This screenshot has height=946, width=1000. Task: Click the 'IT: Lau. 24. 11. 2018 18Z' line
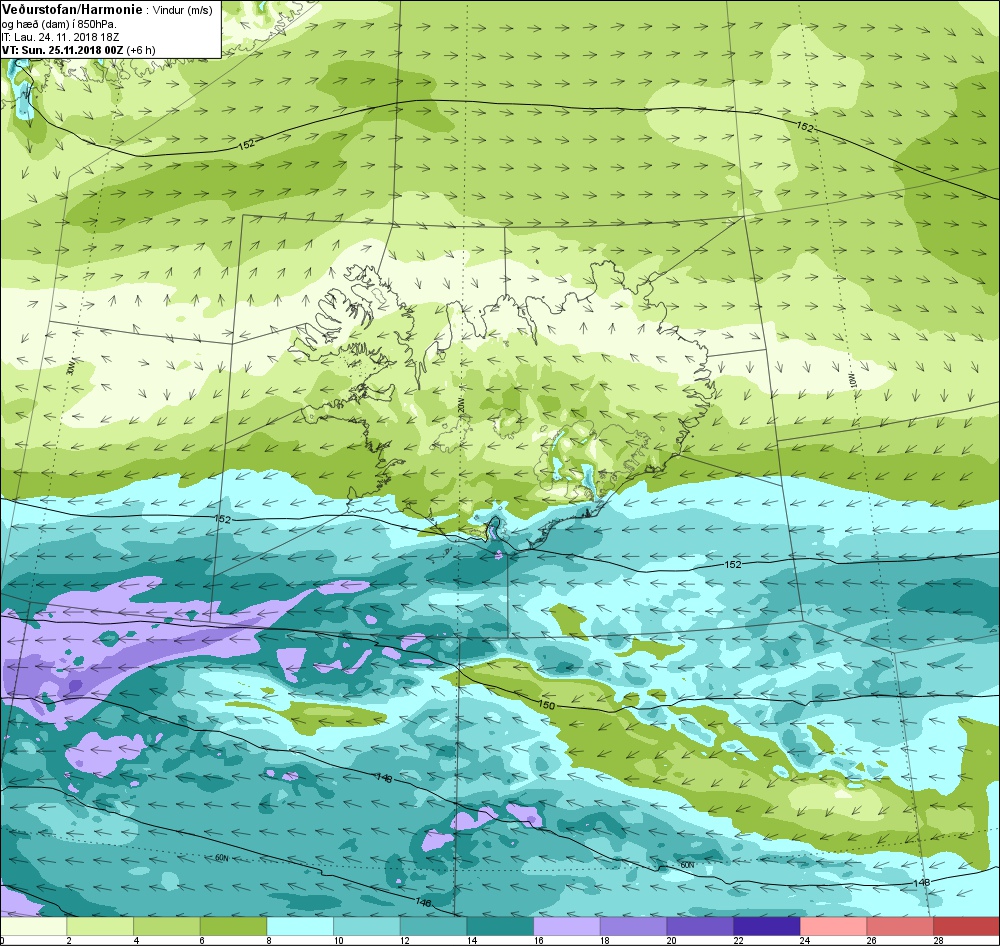[61, 37]
